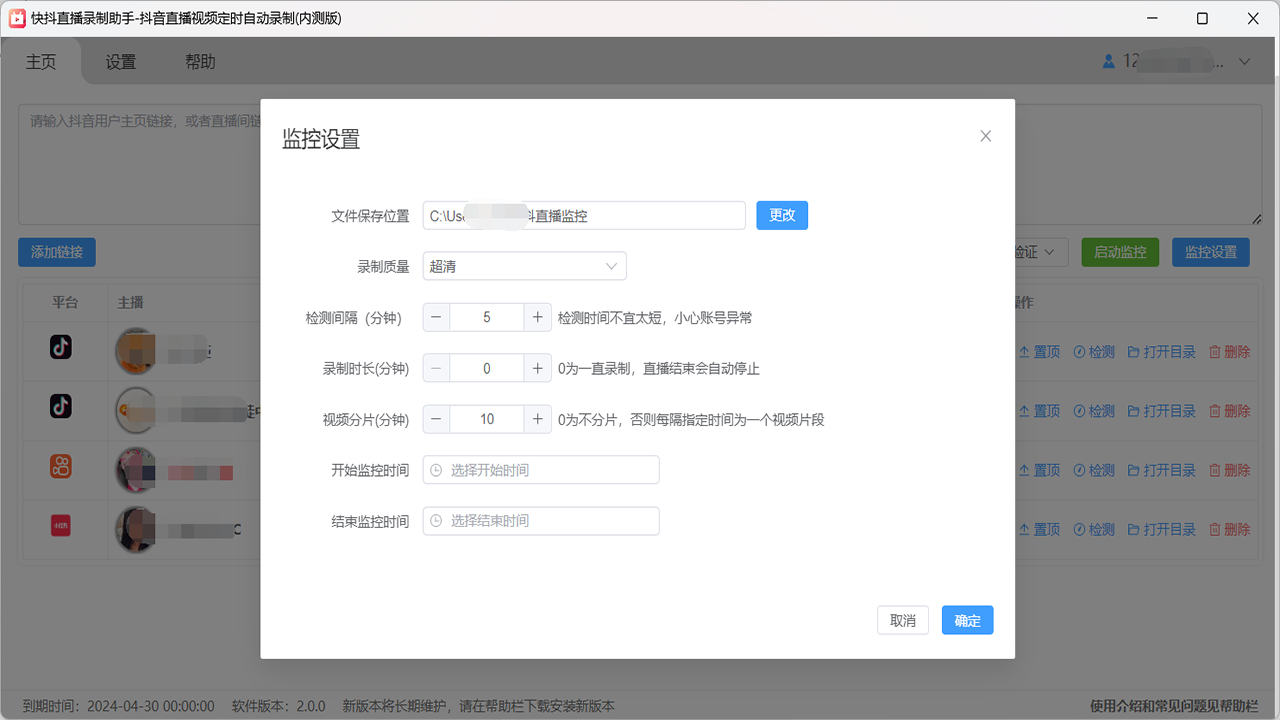Click 打开目录 in the third row
Screen dimensions: 1280x720
1162,470
